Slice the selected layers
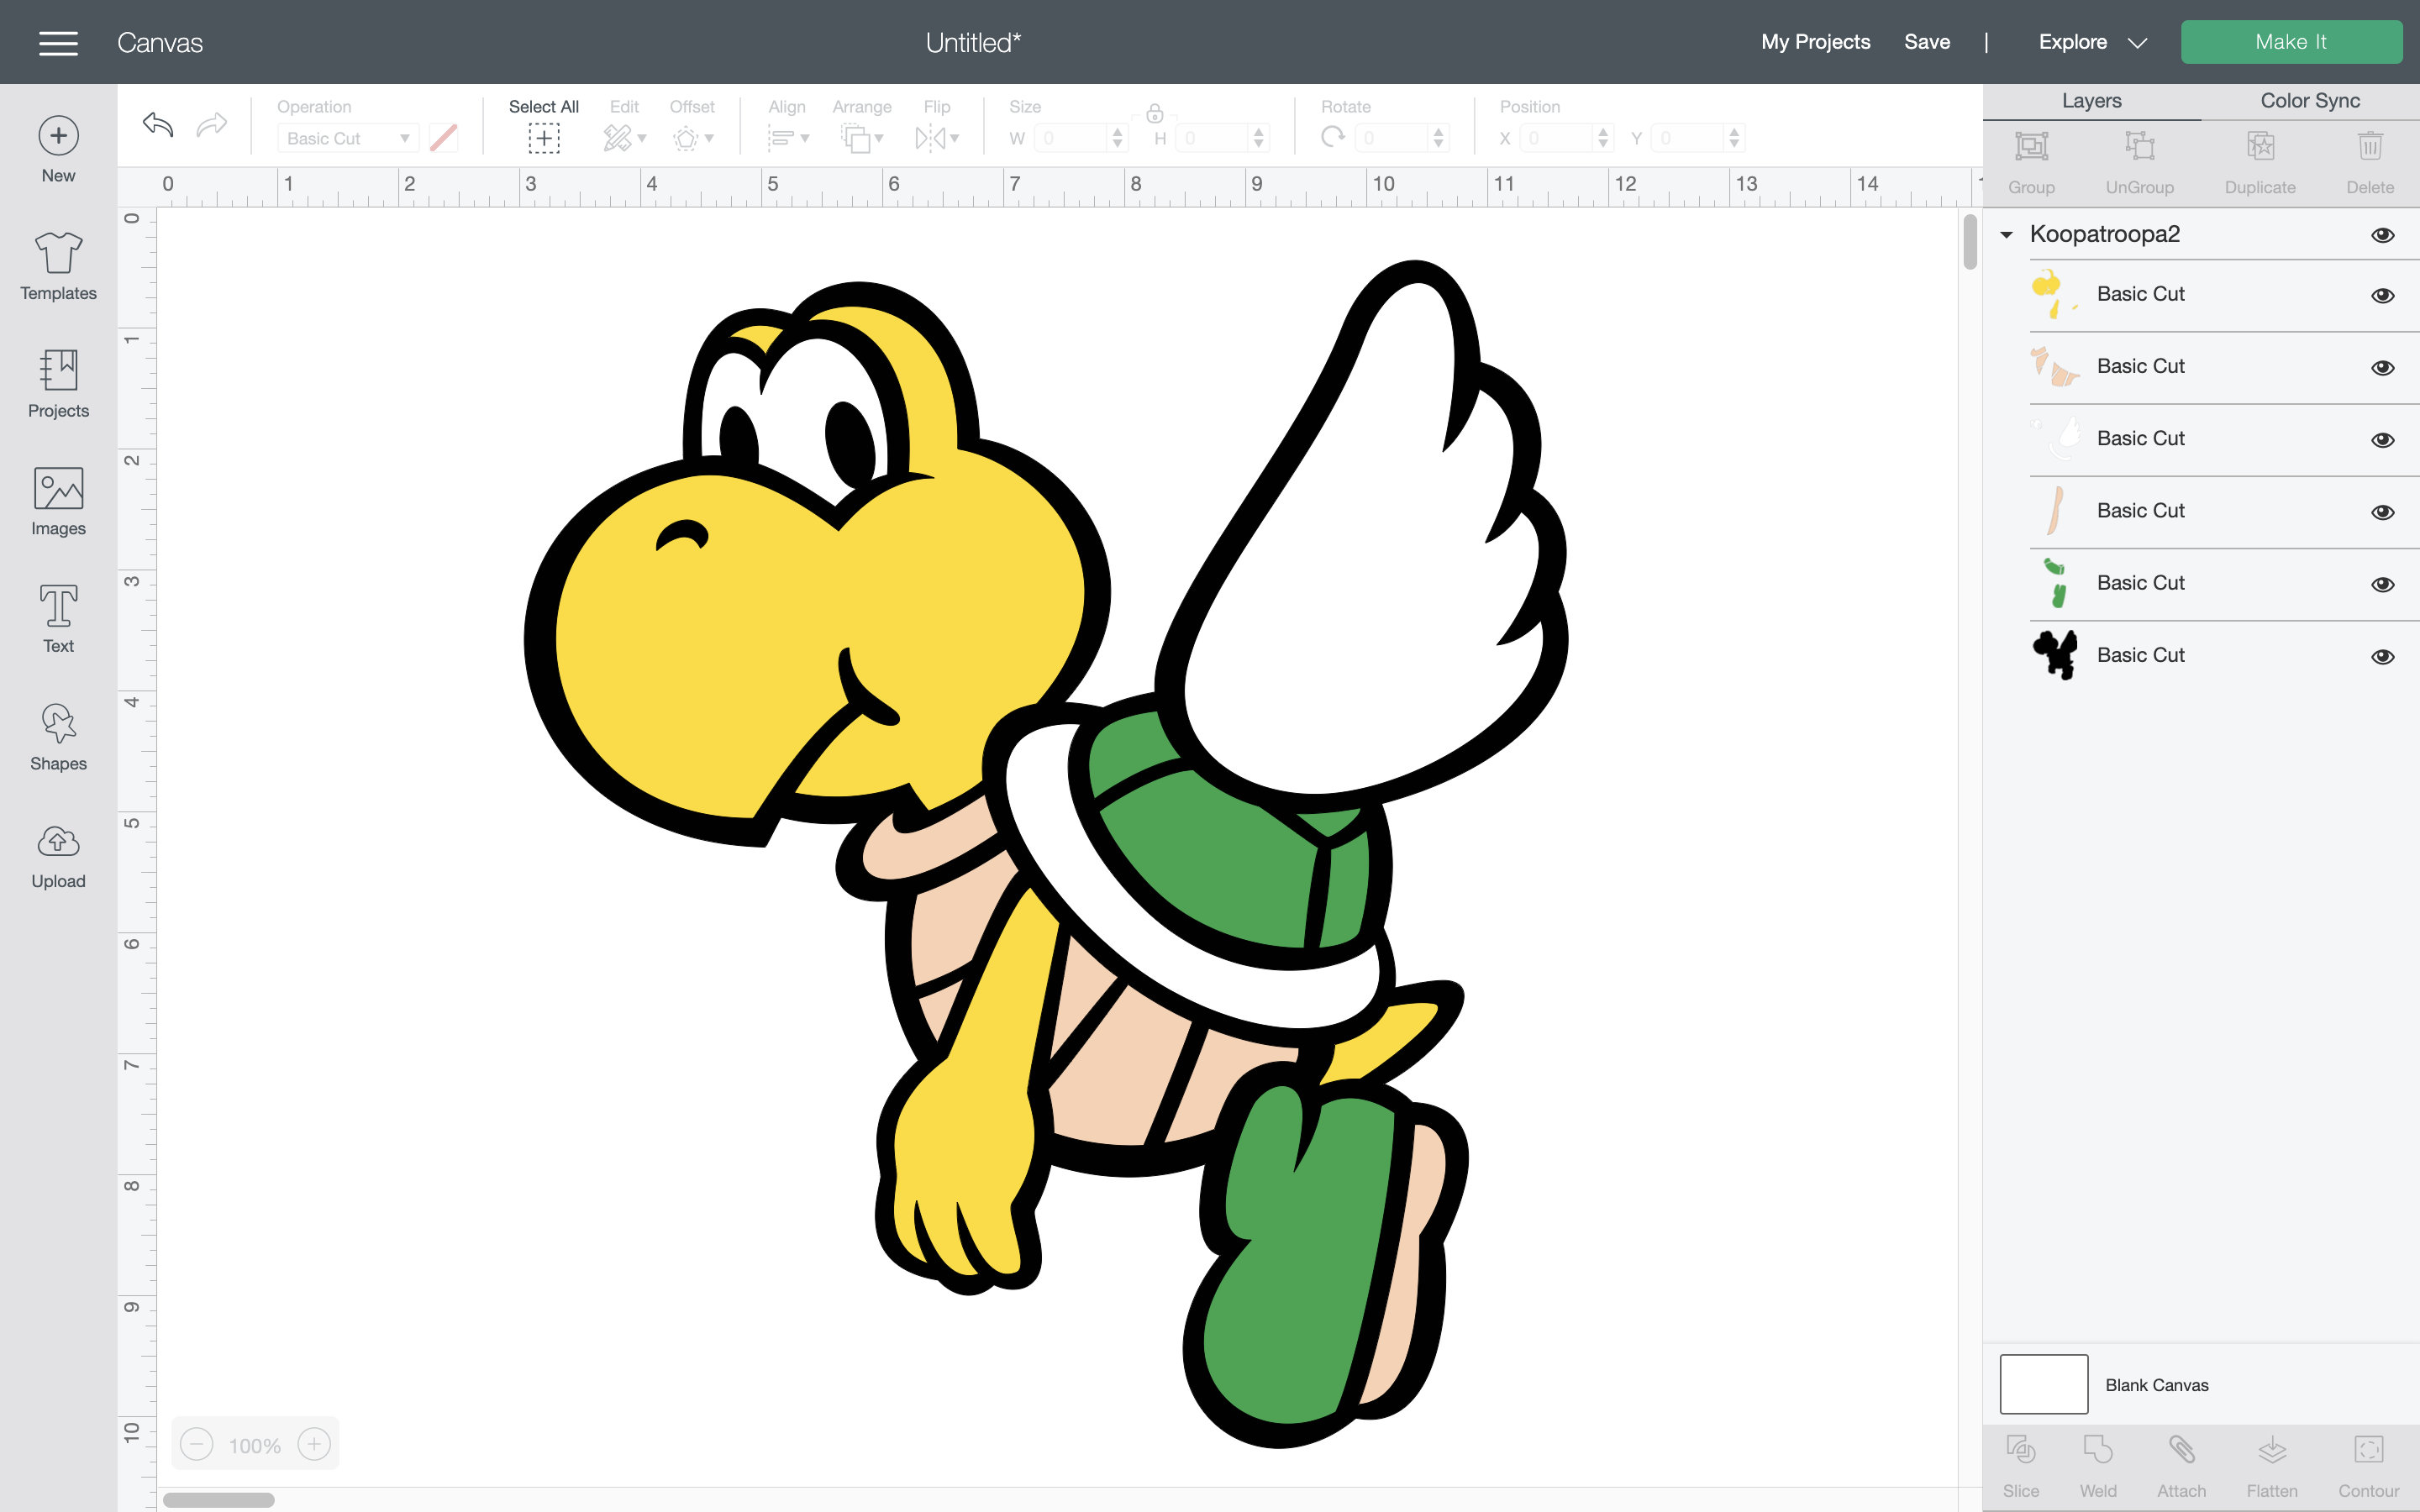 (2022, 1462)
